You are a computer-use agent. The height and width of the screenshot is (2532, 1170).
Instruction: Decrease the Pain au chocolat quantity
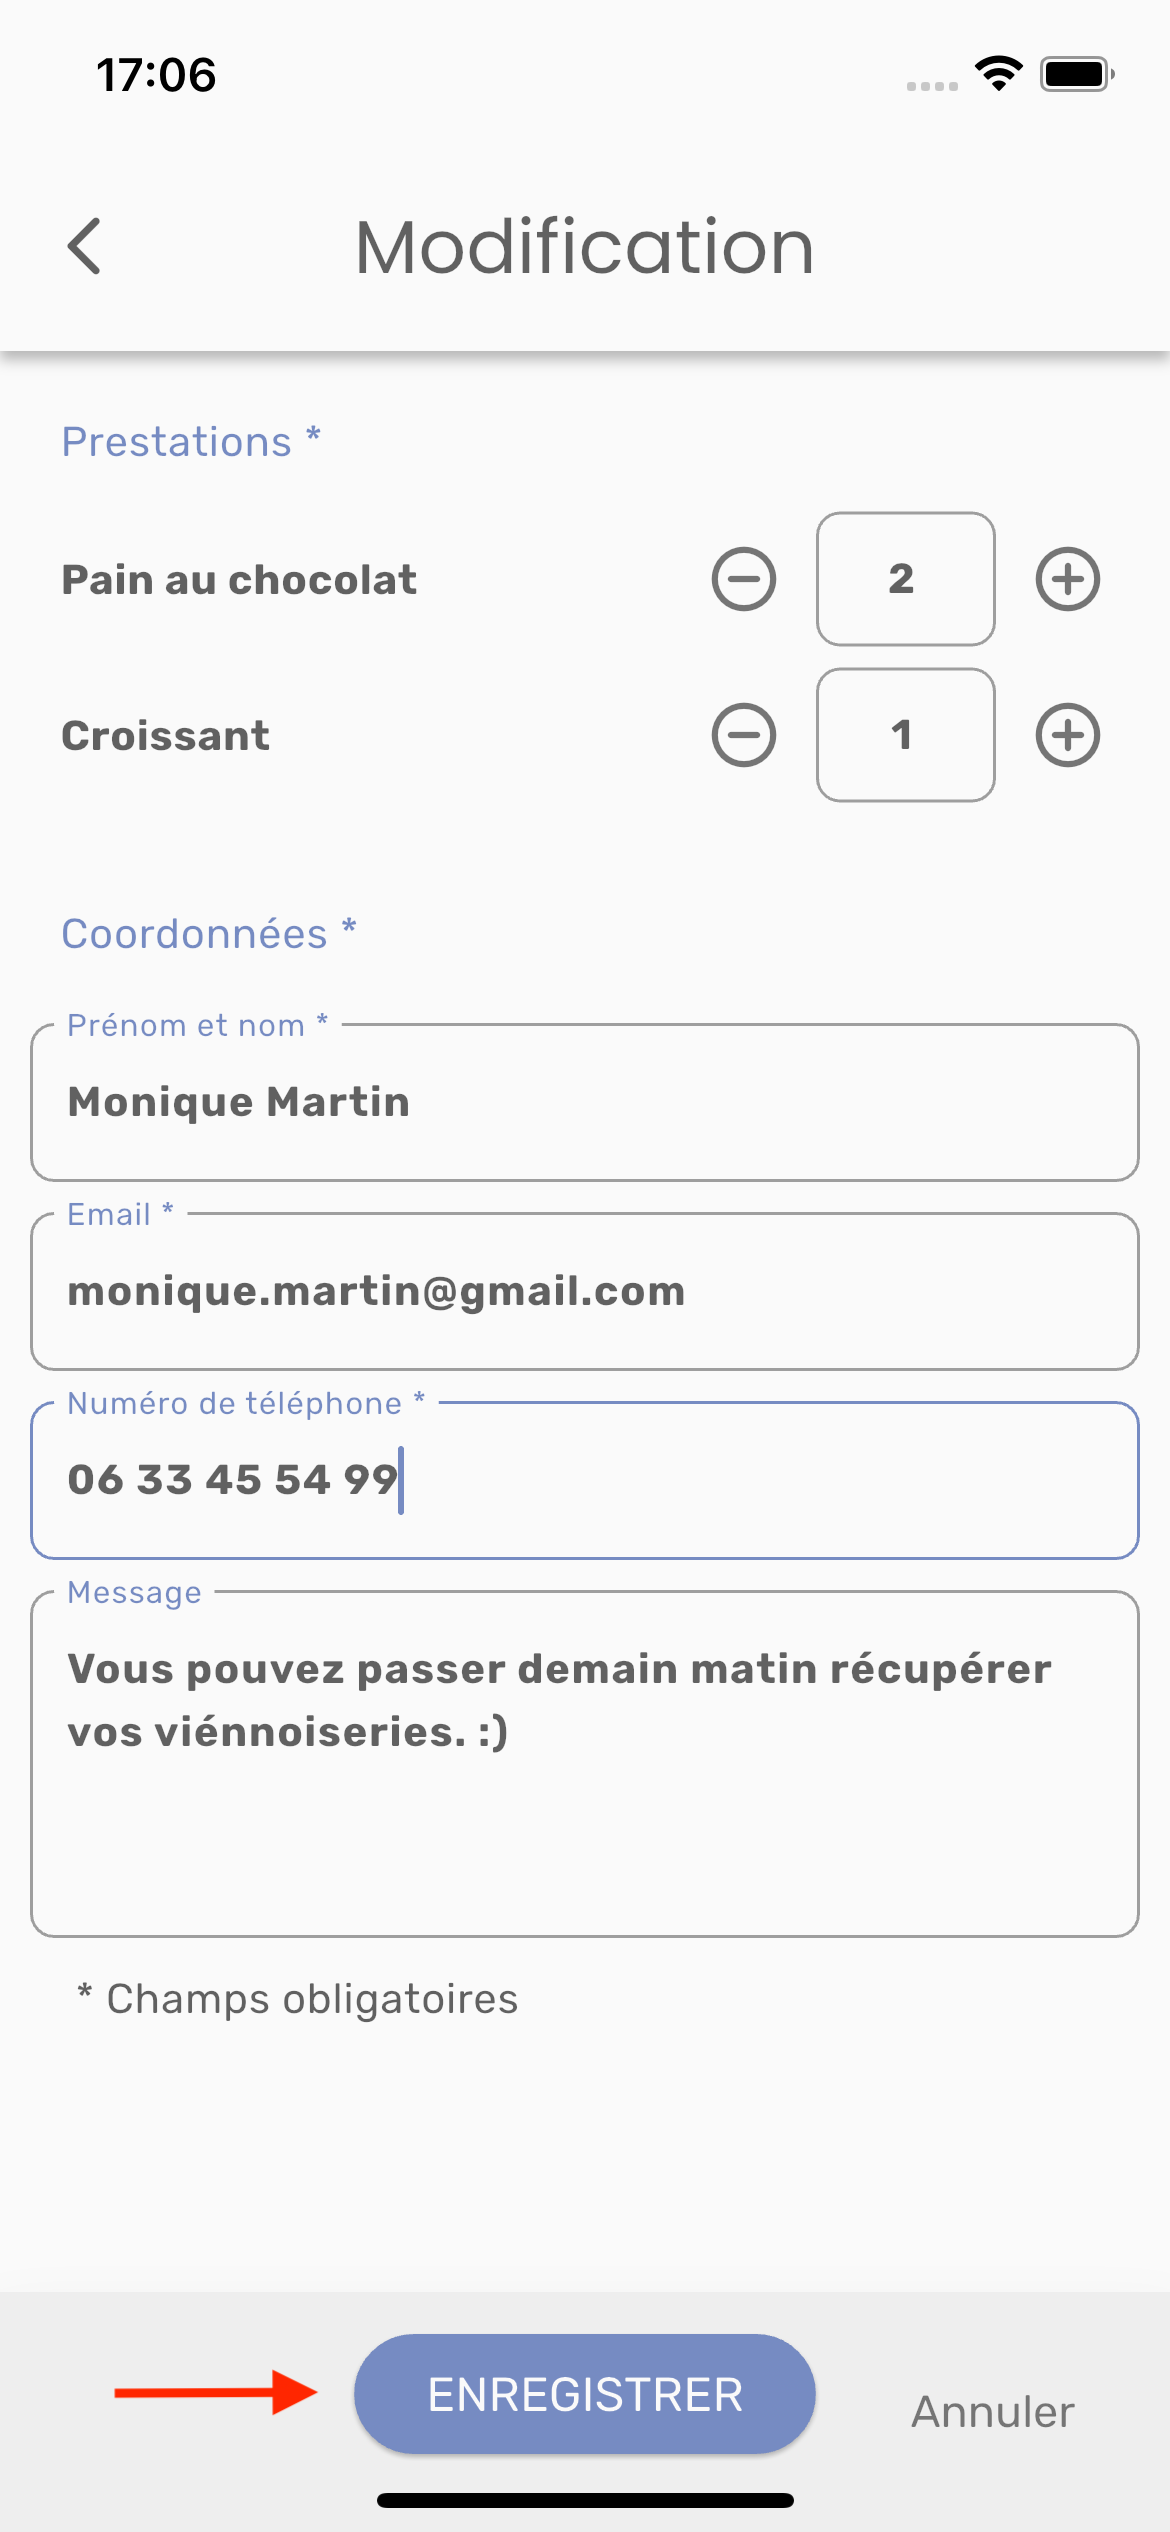click(x=743, y=579)
